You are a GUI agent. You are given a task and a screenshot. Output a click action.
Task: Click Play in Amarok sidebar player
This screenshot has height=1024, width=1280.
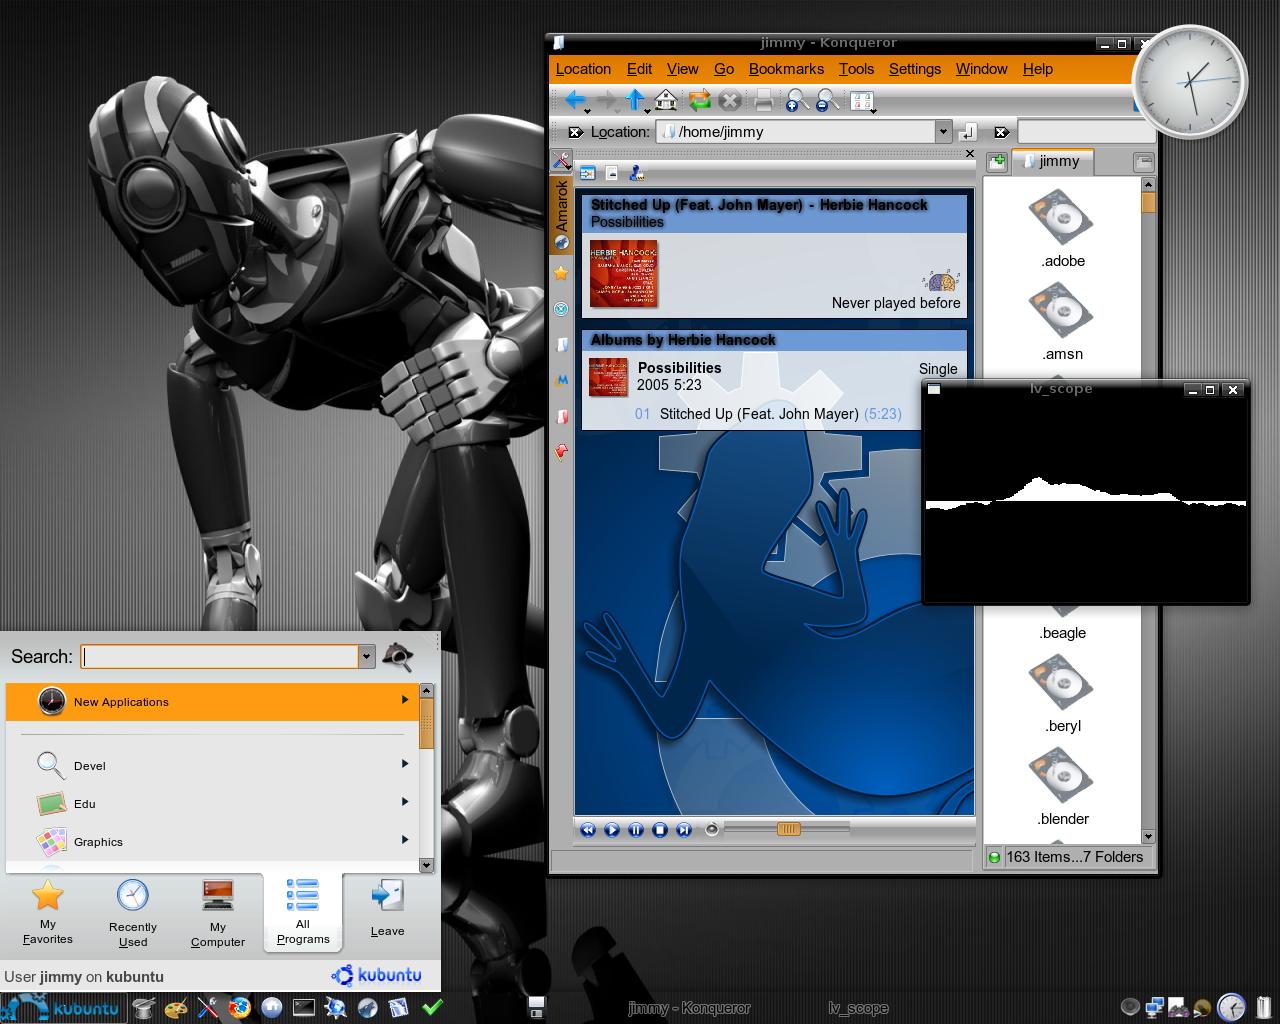pyautogui.click(x=612, y=829)
